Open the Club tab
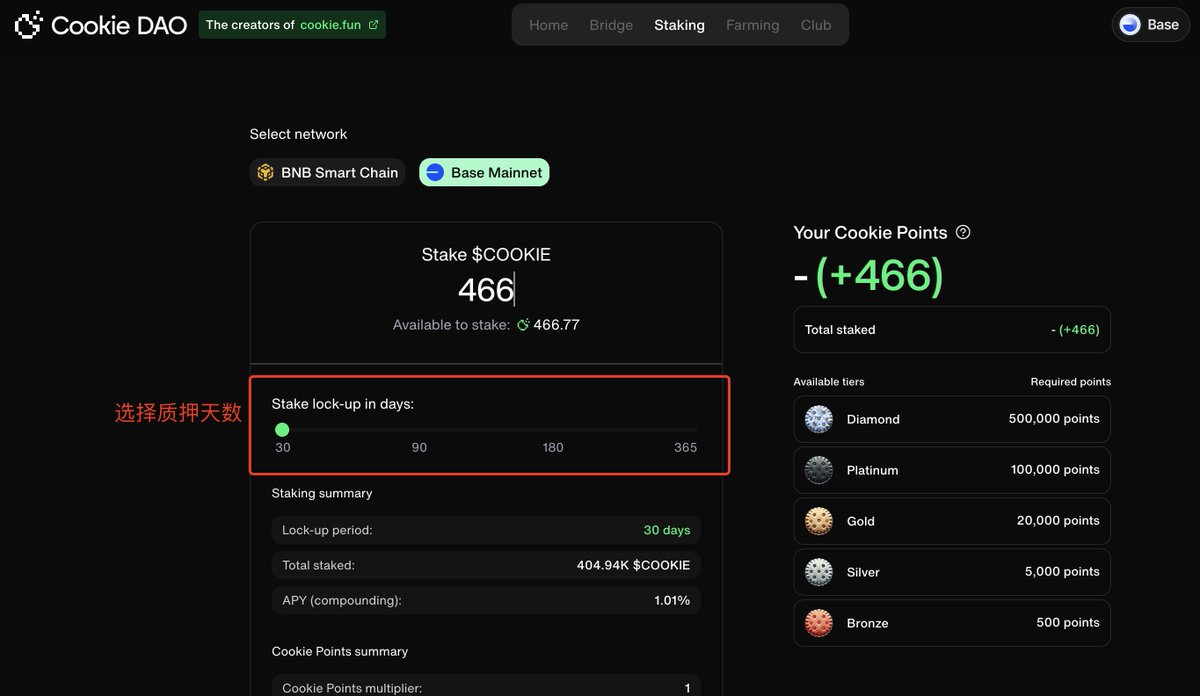1200x696 pixels. pos(816,25)
